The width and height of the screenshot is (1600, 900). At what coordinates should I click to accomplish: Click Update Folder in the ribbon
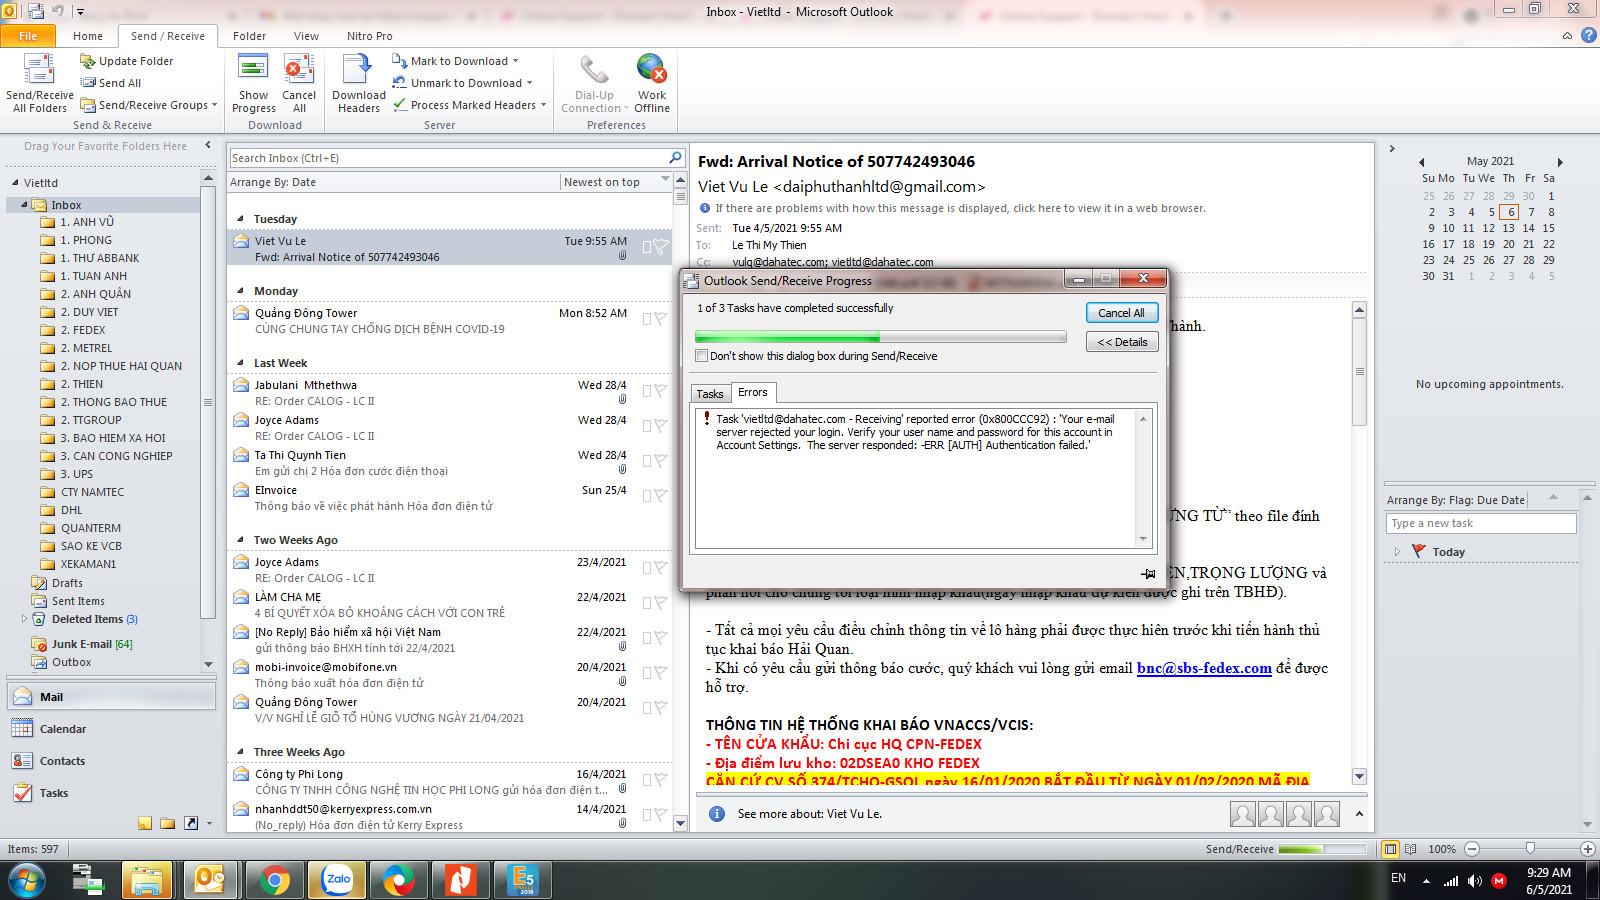[127, 61]
